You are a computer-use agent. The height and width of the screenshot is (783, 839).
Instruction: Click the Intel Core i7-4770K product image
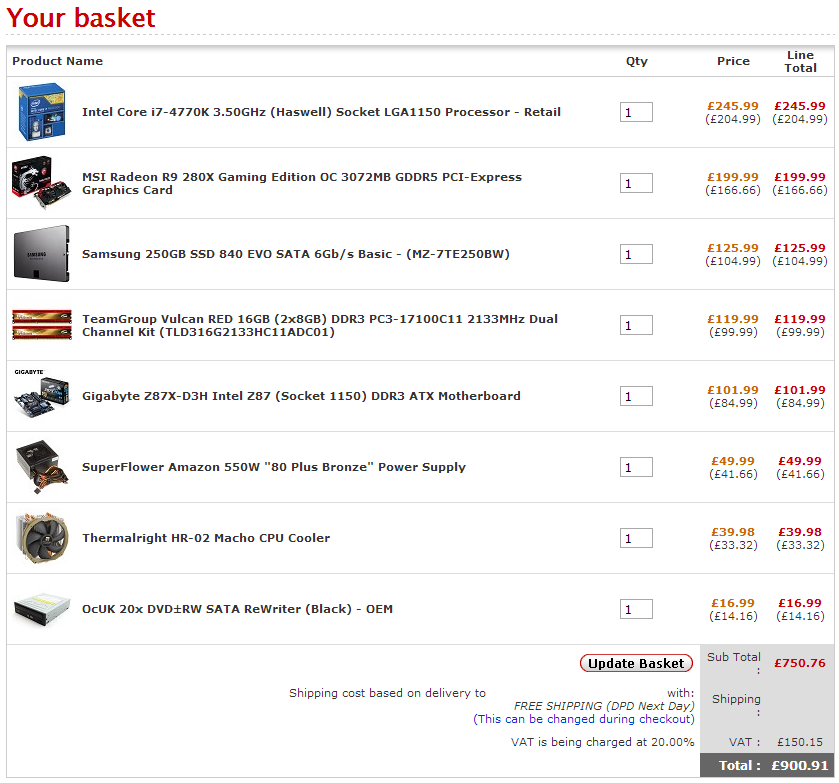coord(42,112)
